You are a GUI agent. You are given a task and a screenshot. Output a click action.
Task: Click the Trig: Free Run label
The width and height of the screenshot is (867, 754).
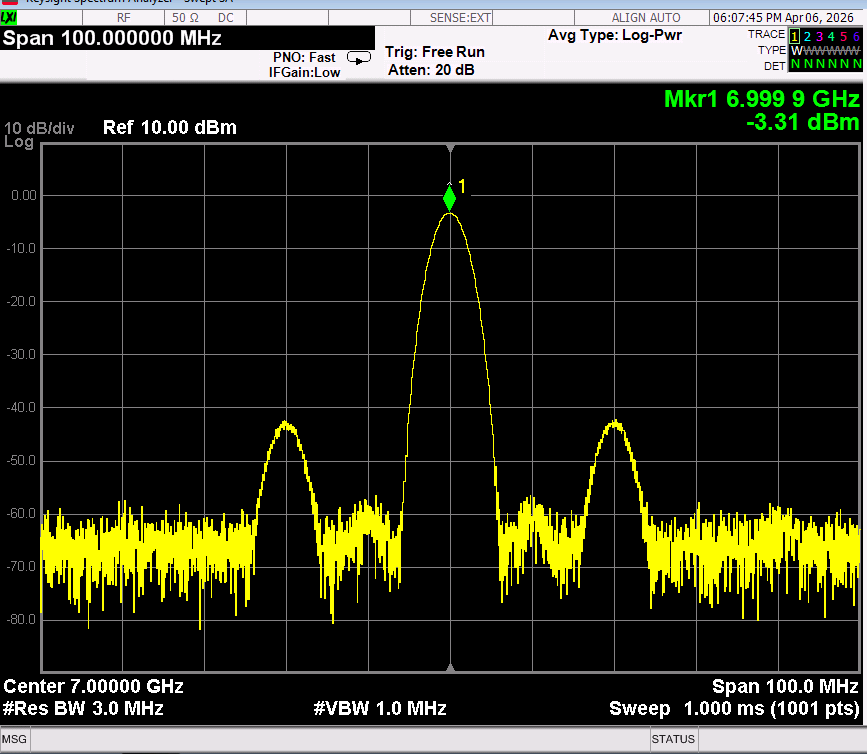tap(435, 52)
